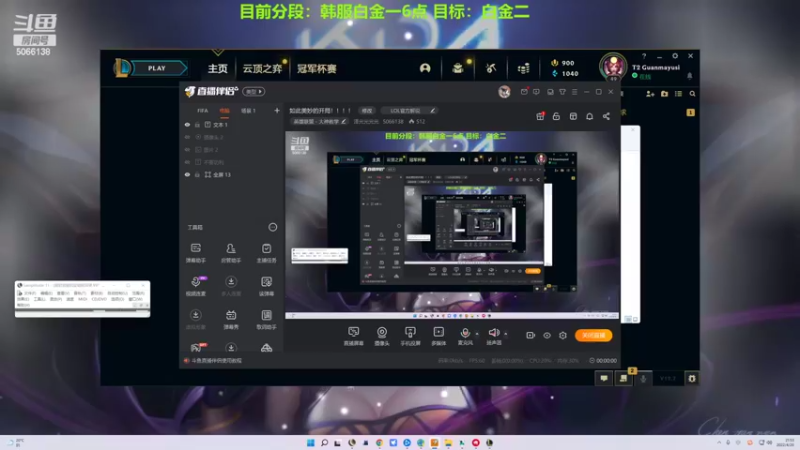Open the 视频连麦 tool
The height and width of the screenshot is (450, 800).
195,286
